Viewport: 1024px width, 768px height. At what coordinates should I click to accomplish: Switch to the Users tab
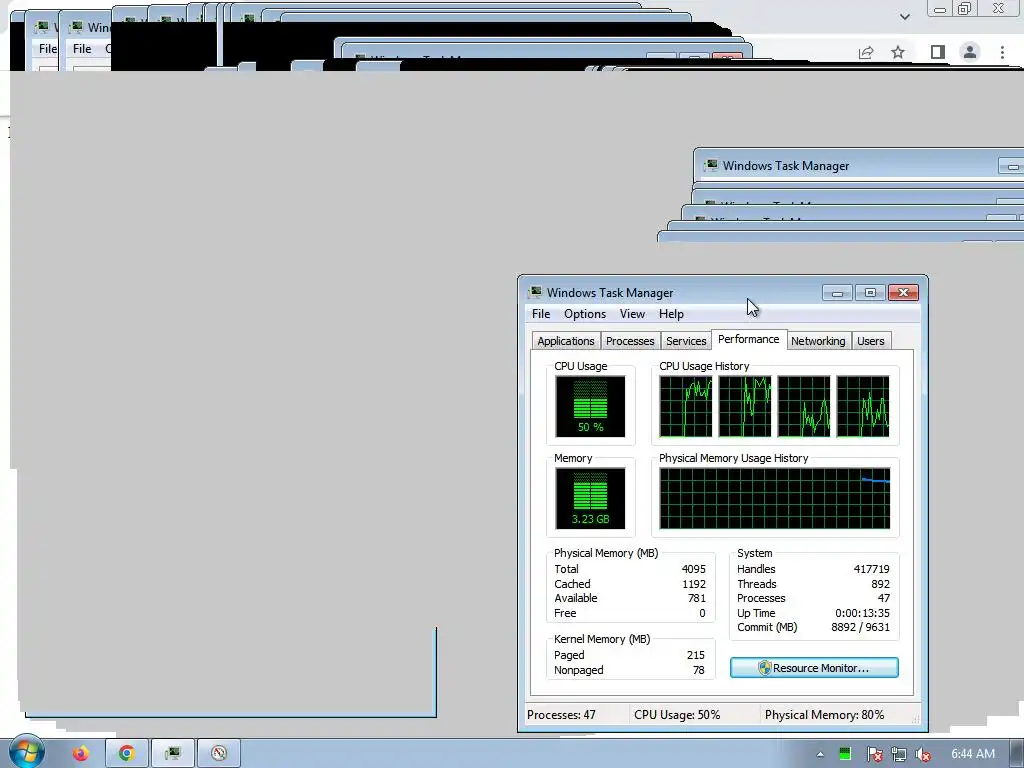click(871, 341)
